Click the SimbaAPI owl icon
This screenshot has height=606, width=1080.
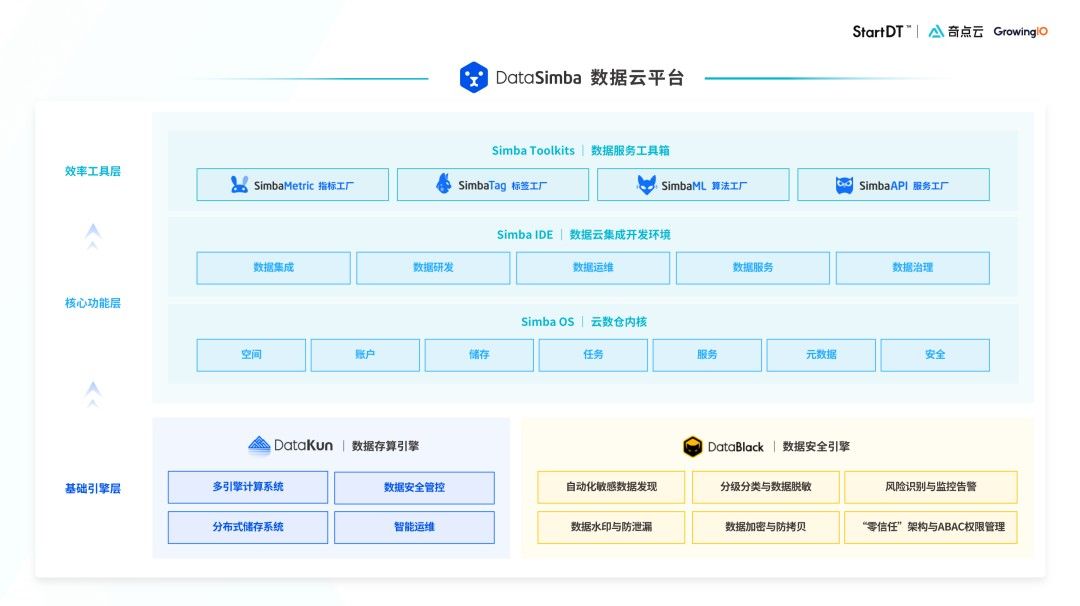845,184
